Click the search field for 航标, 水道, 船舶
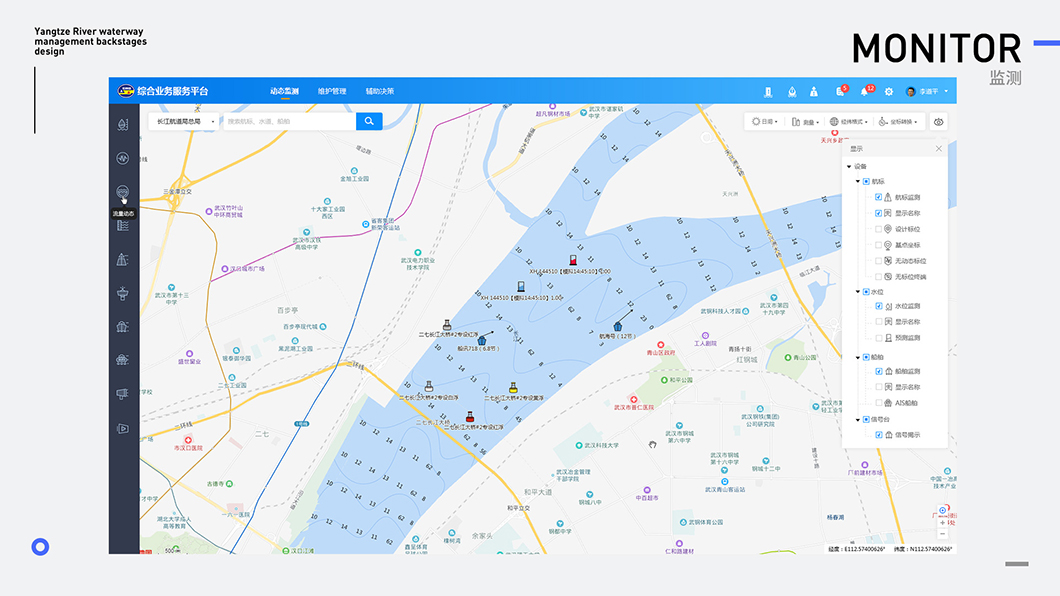The width and height of the screenshot is (1060, 596). click(x=289, y=122)
